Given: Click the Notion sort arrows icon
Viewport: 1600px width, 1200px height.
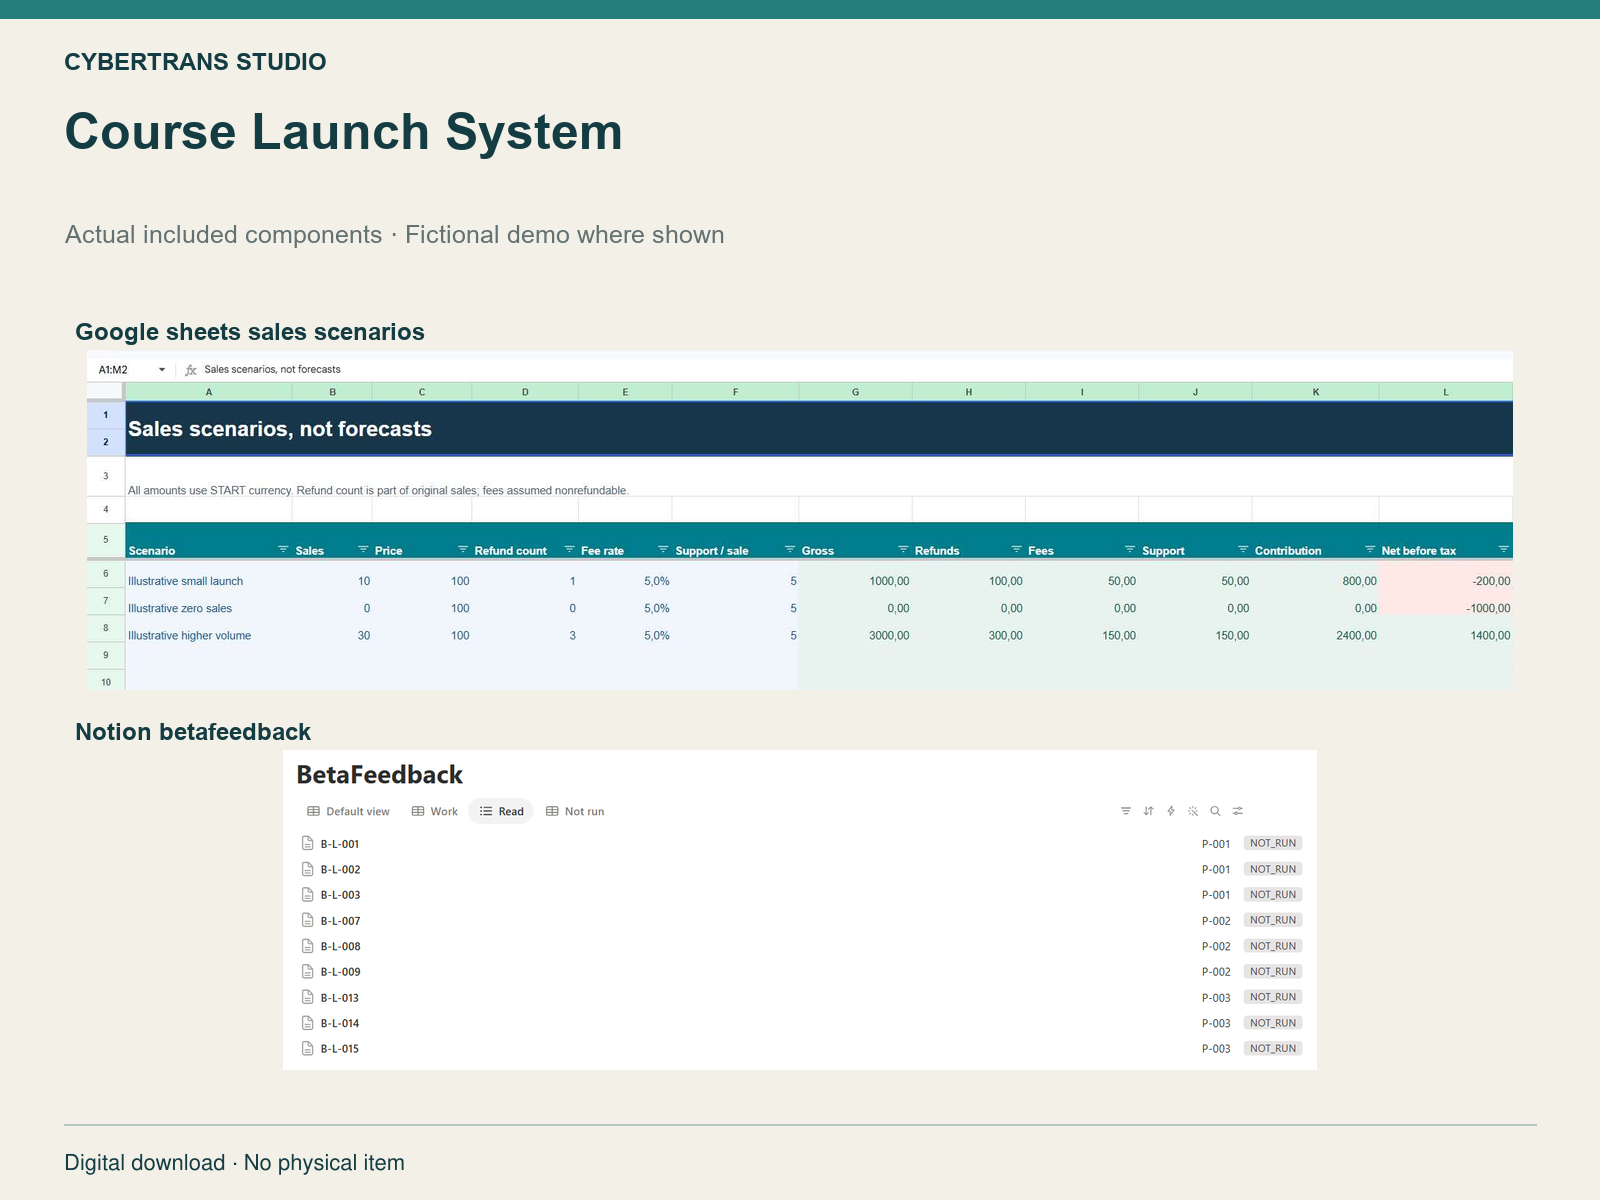Looking at the screenshot, I should [x=1148, y=811].
